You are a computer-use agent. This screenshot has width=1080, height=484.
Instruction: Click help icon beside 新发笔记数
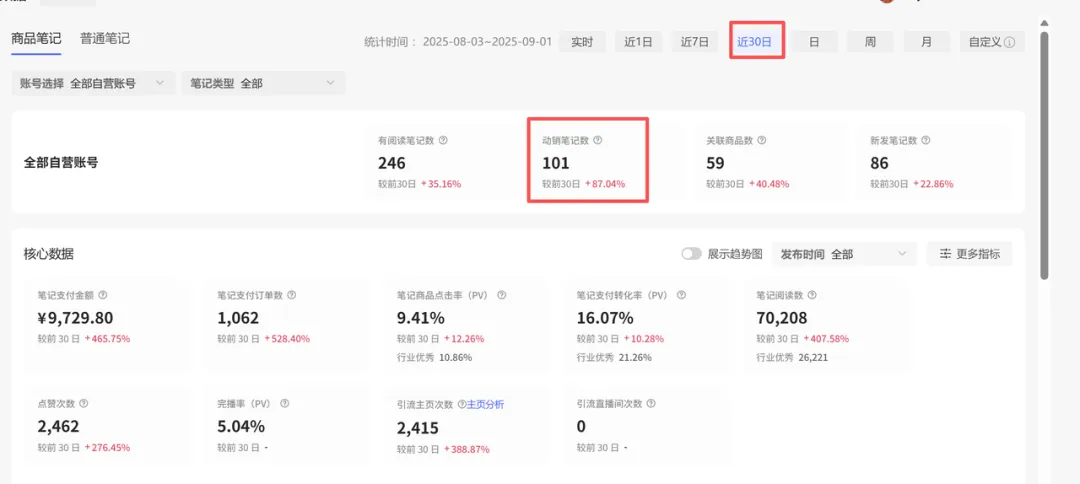(x=926, y=141)
